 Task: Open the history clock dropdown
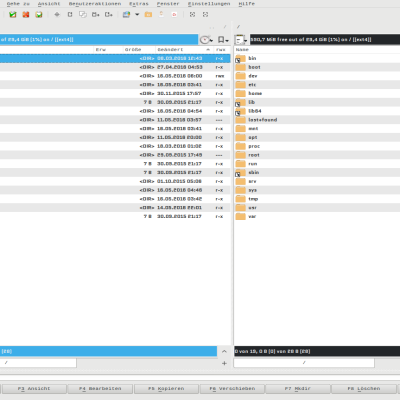(x=206, y=40)
